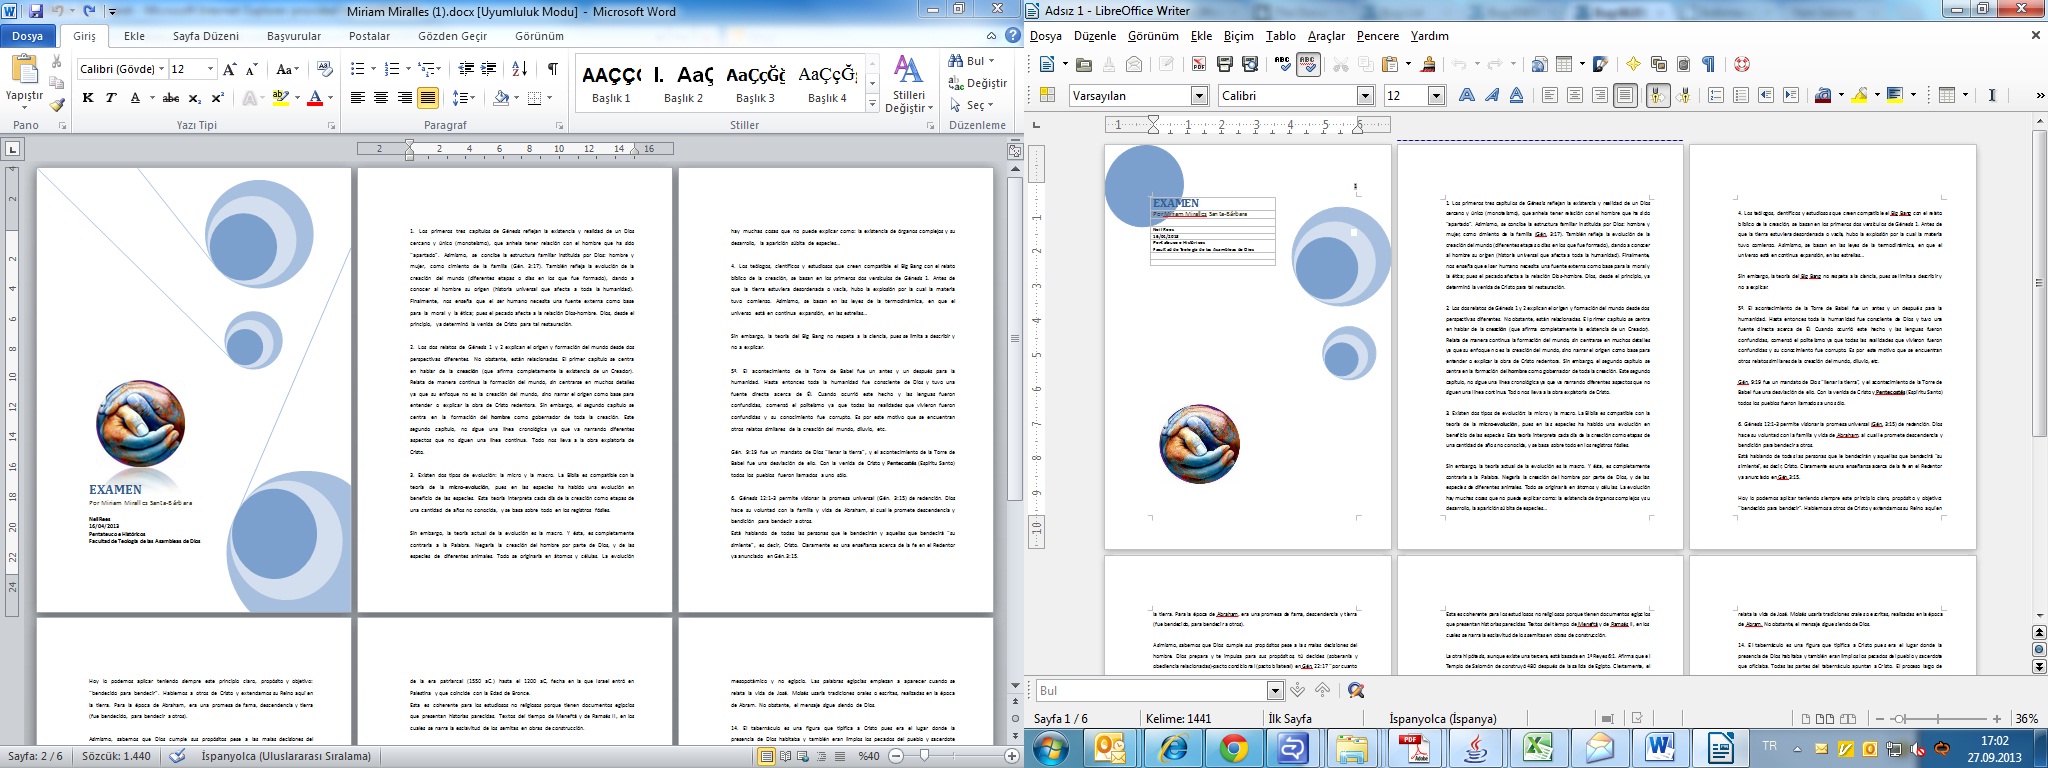
Task: Open the Biçim menu in LibreOffice
Action: [1238, 36]
